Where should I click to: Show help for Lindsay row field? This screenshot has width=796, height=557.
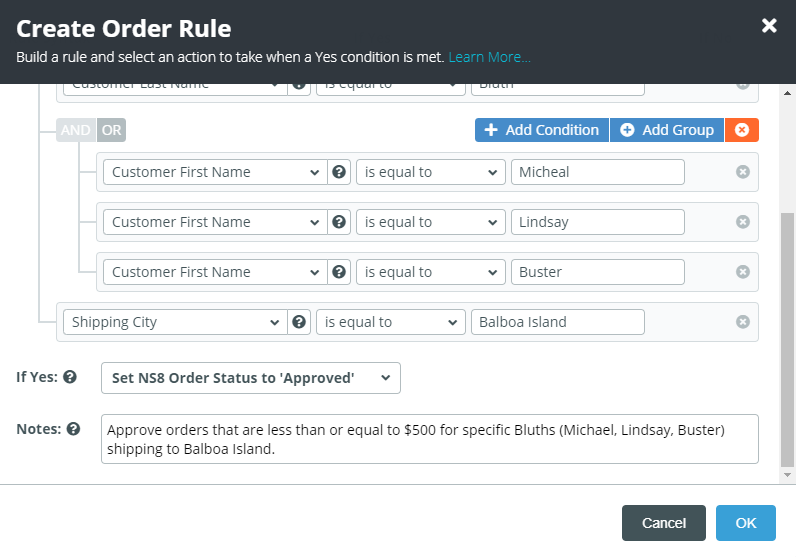point(339,222)
